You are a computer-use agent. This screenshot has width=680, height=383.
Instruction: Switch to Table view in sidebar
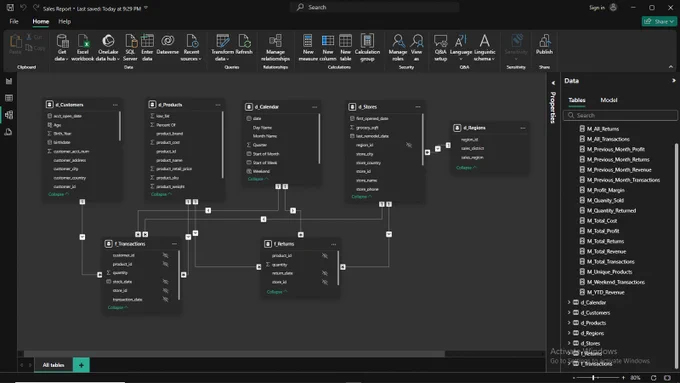coord(9,98)
